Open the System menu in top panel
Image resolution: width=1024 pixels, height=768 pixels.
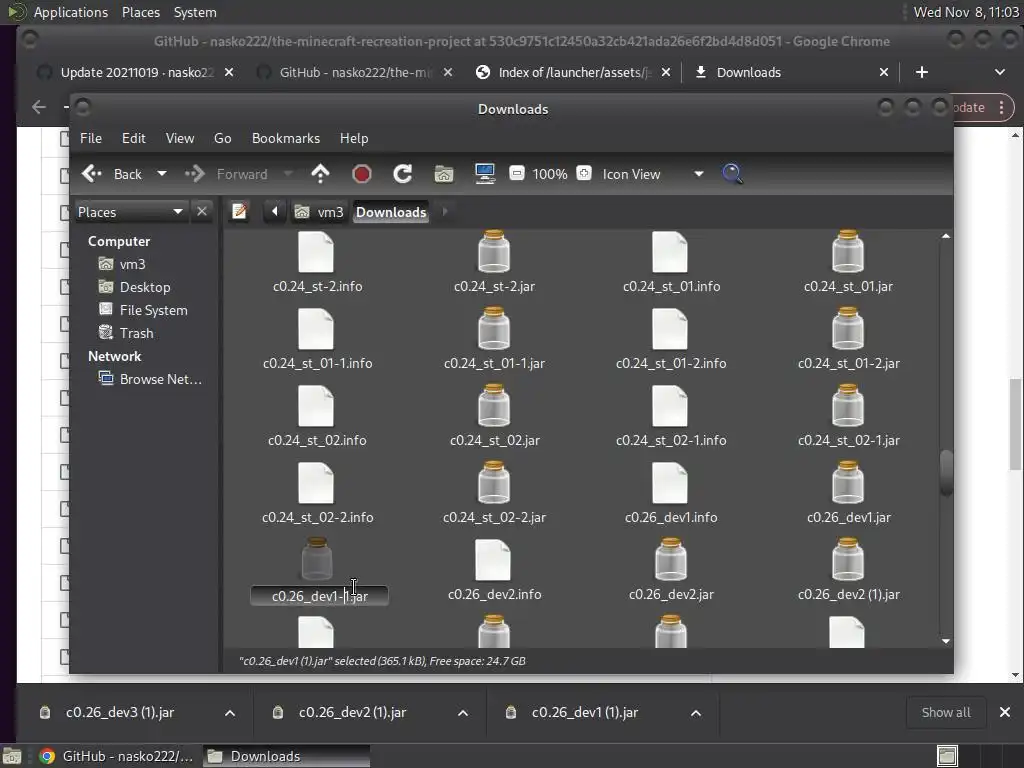(x=195, y=12)
